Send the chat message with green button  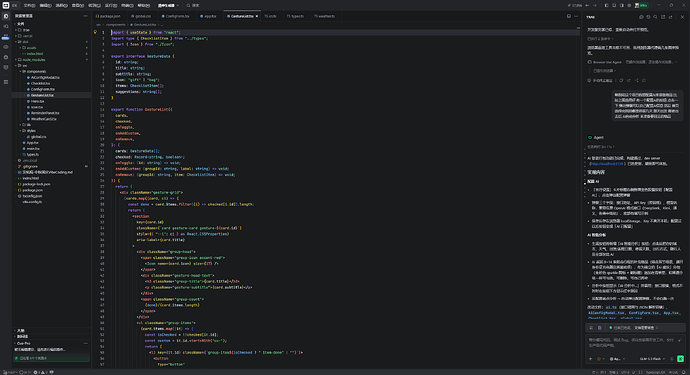680,359
